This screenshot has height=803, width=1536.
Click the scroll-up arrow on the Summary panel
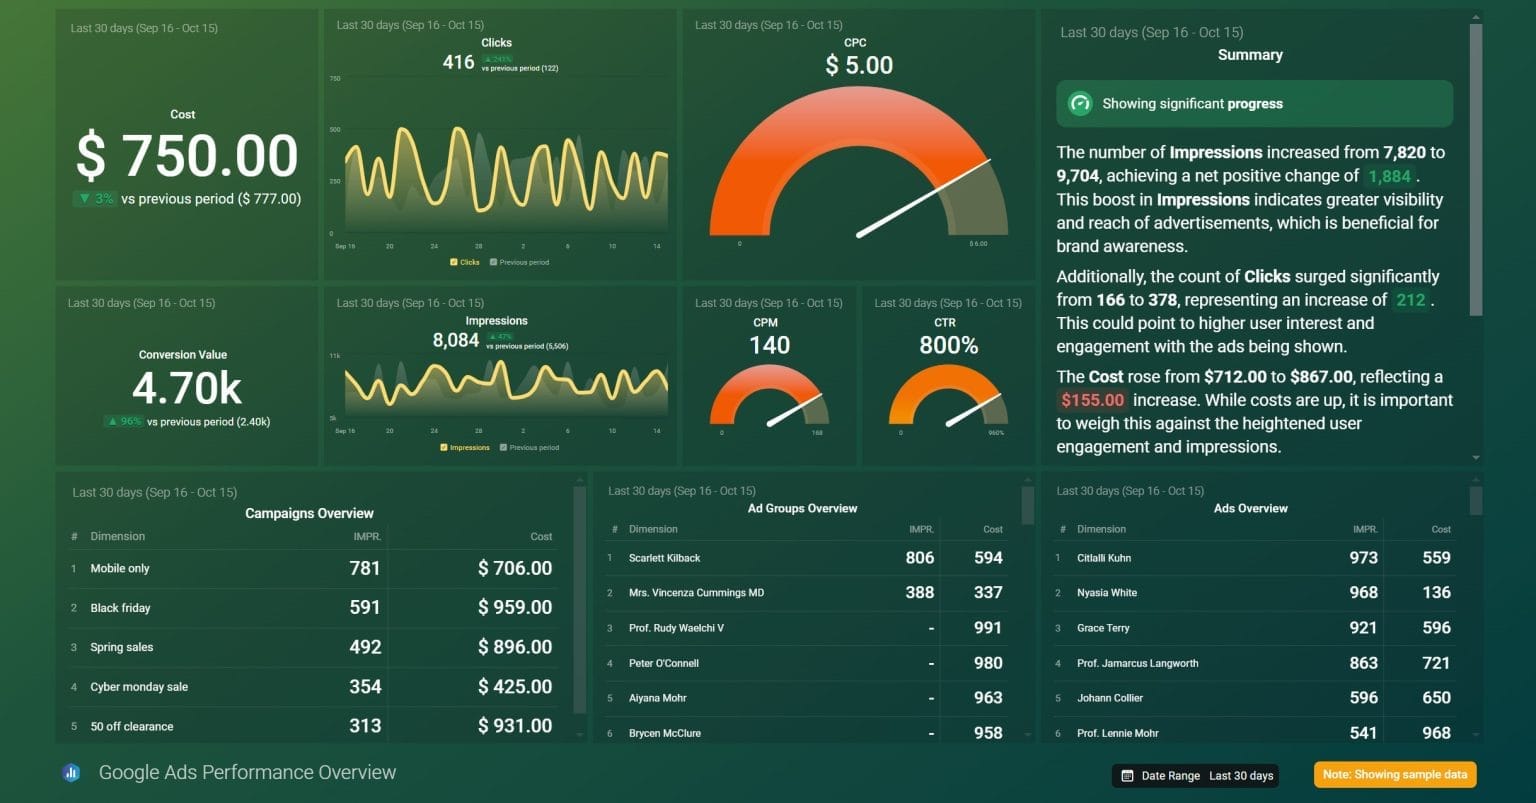(1476, 15)
